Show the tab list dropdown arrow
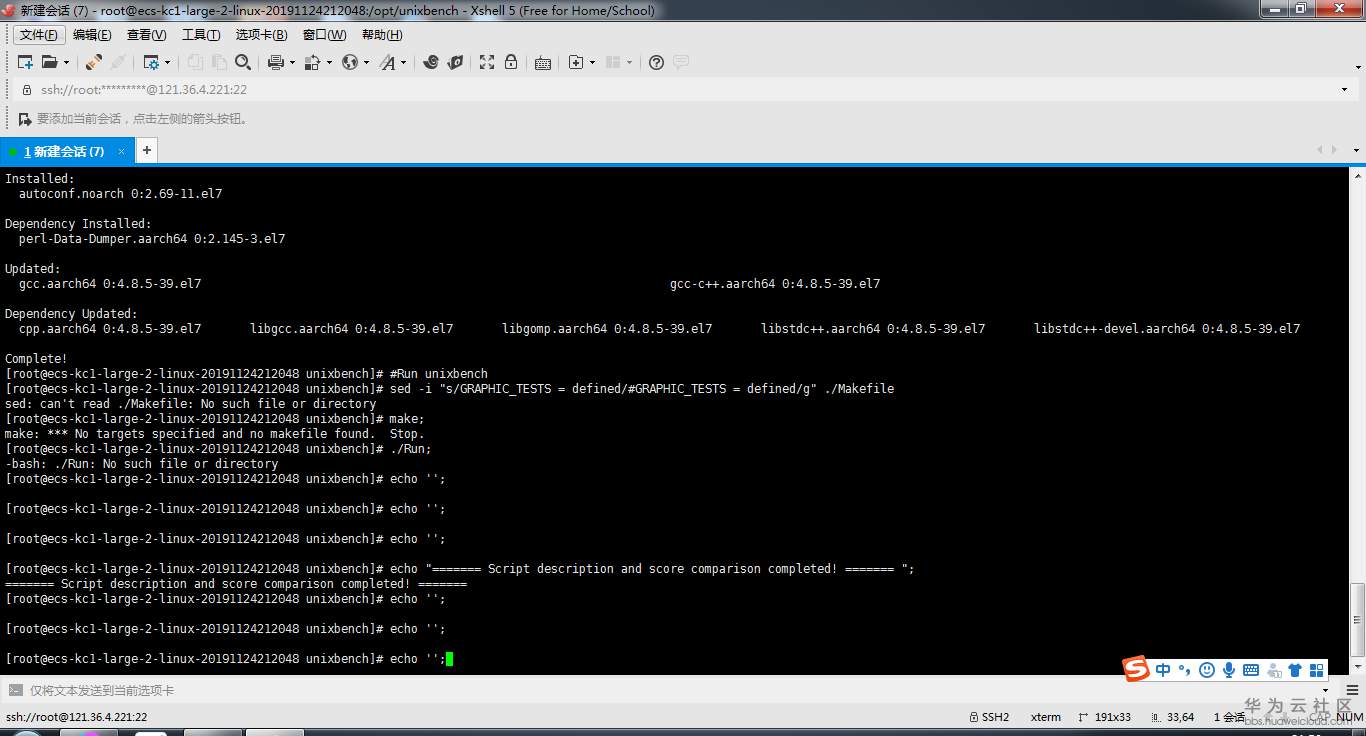The height and width of the screenshot is (736, 1366). [x=1356, y=150]
